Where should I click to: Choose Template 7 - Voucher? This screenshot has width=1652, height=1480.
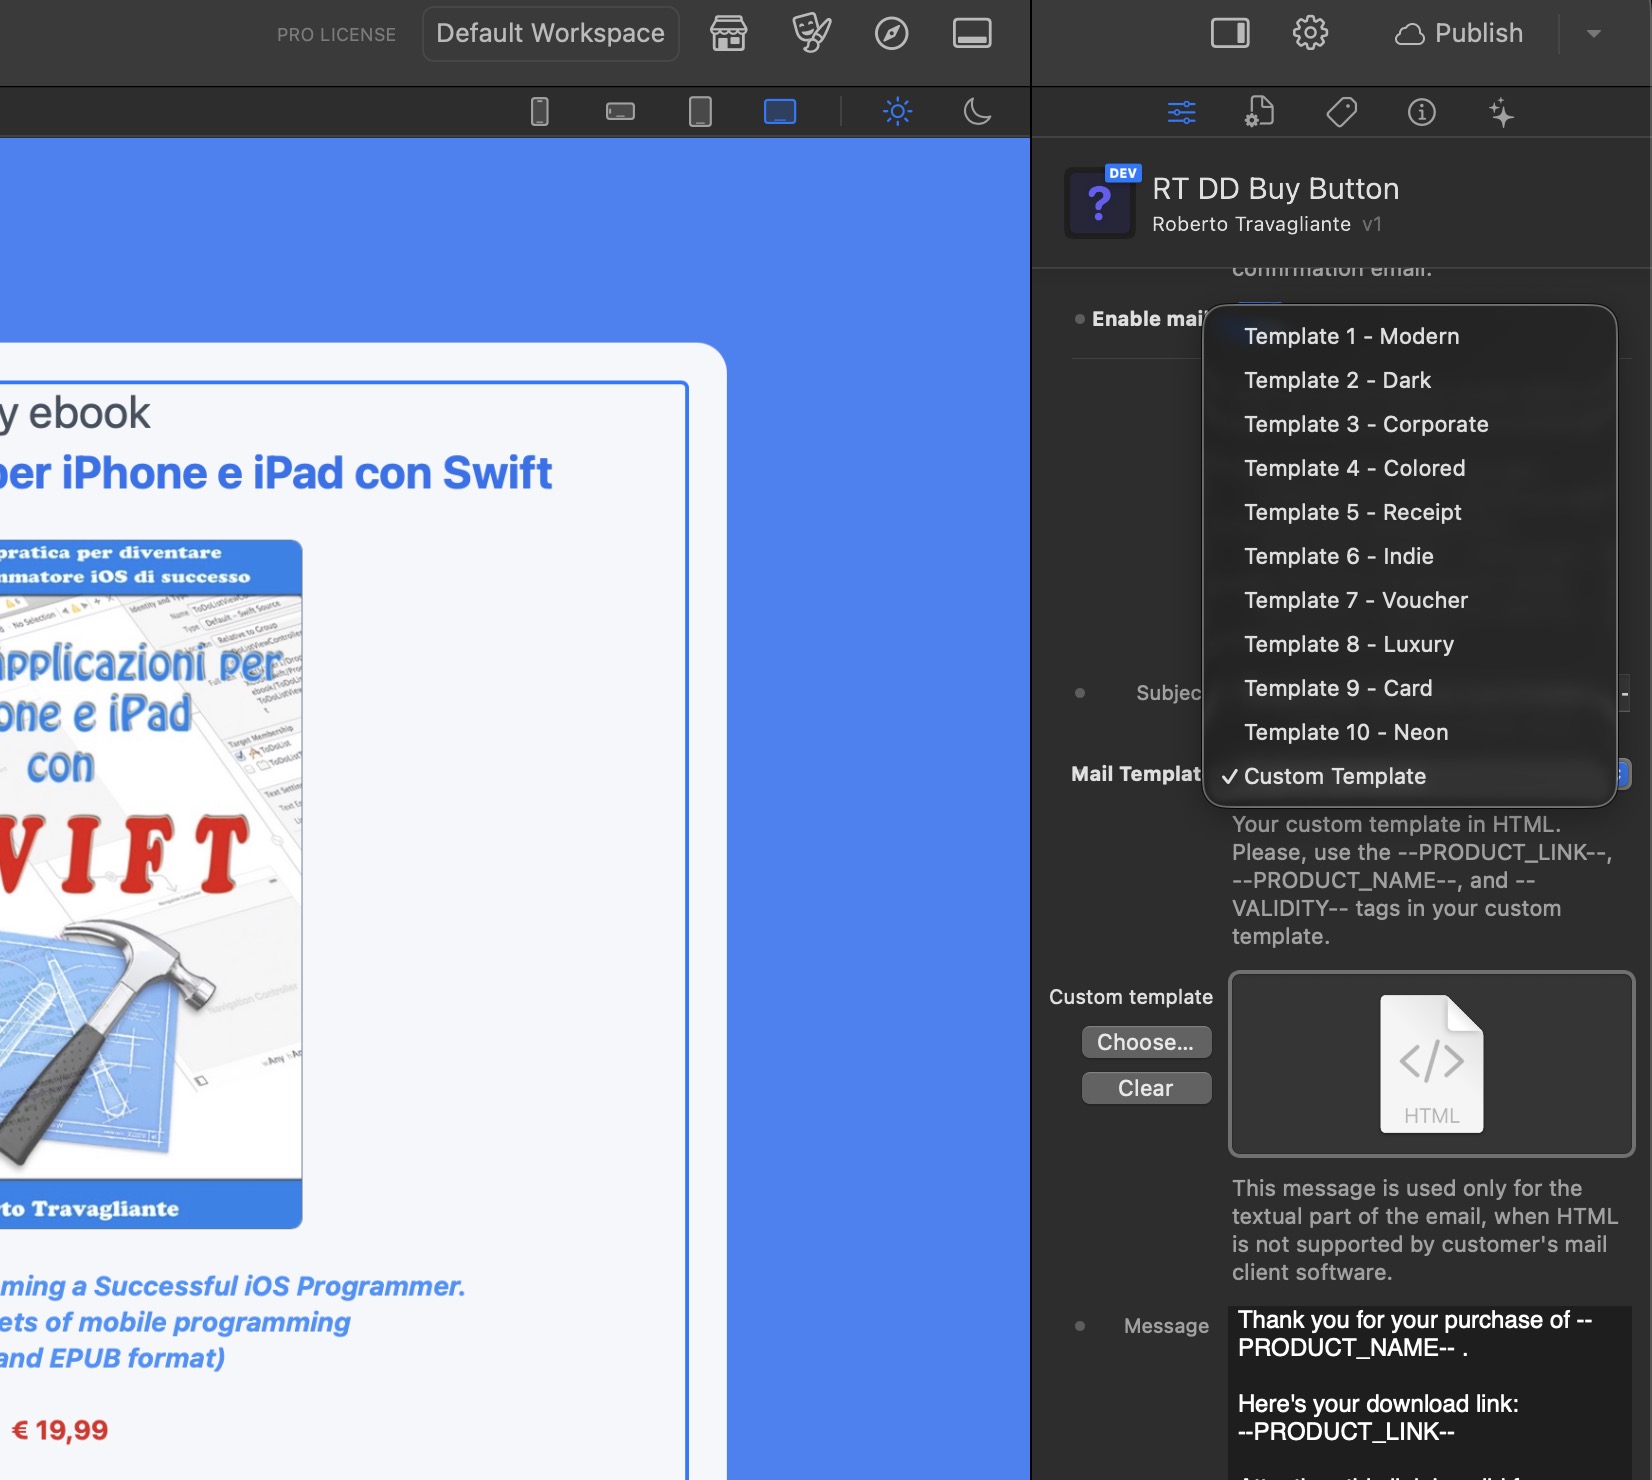pos(1410,600)
